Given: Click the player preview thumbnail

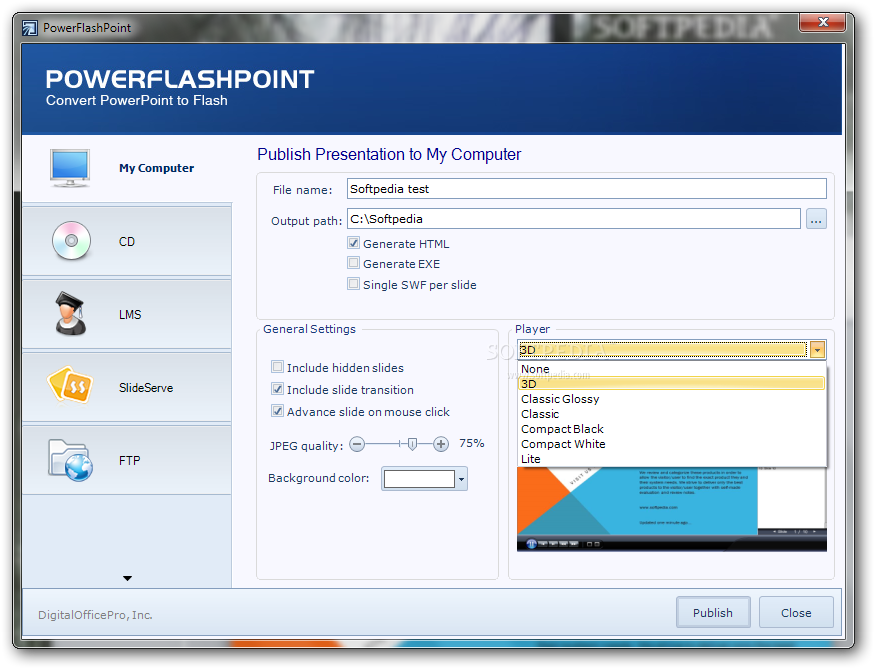Looking at the screenshot, I should pos(672,509).
